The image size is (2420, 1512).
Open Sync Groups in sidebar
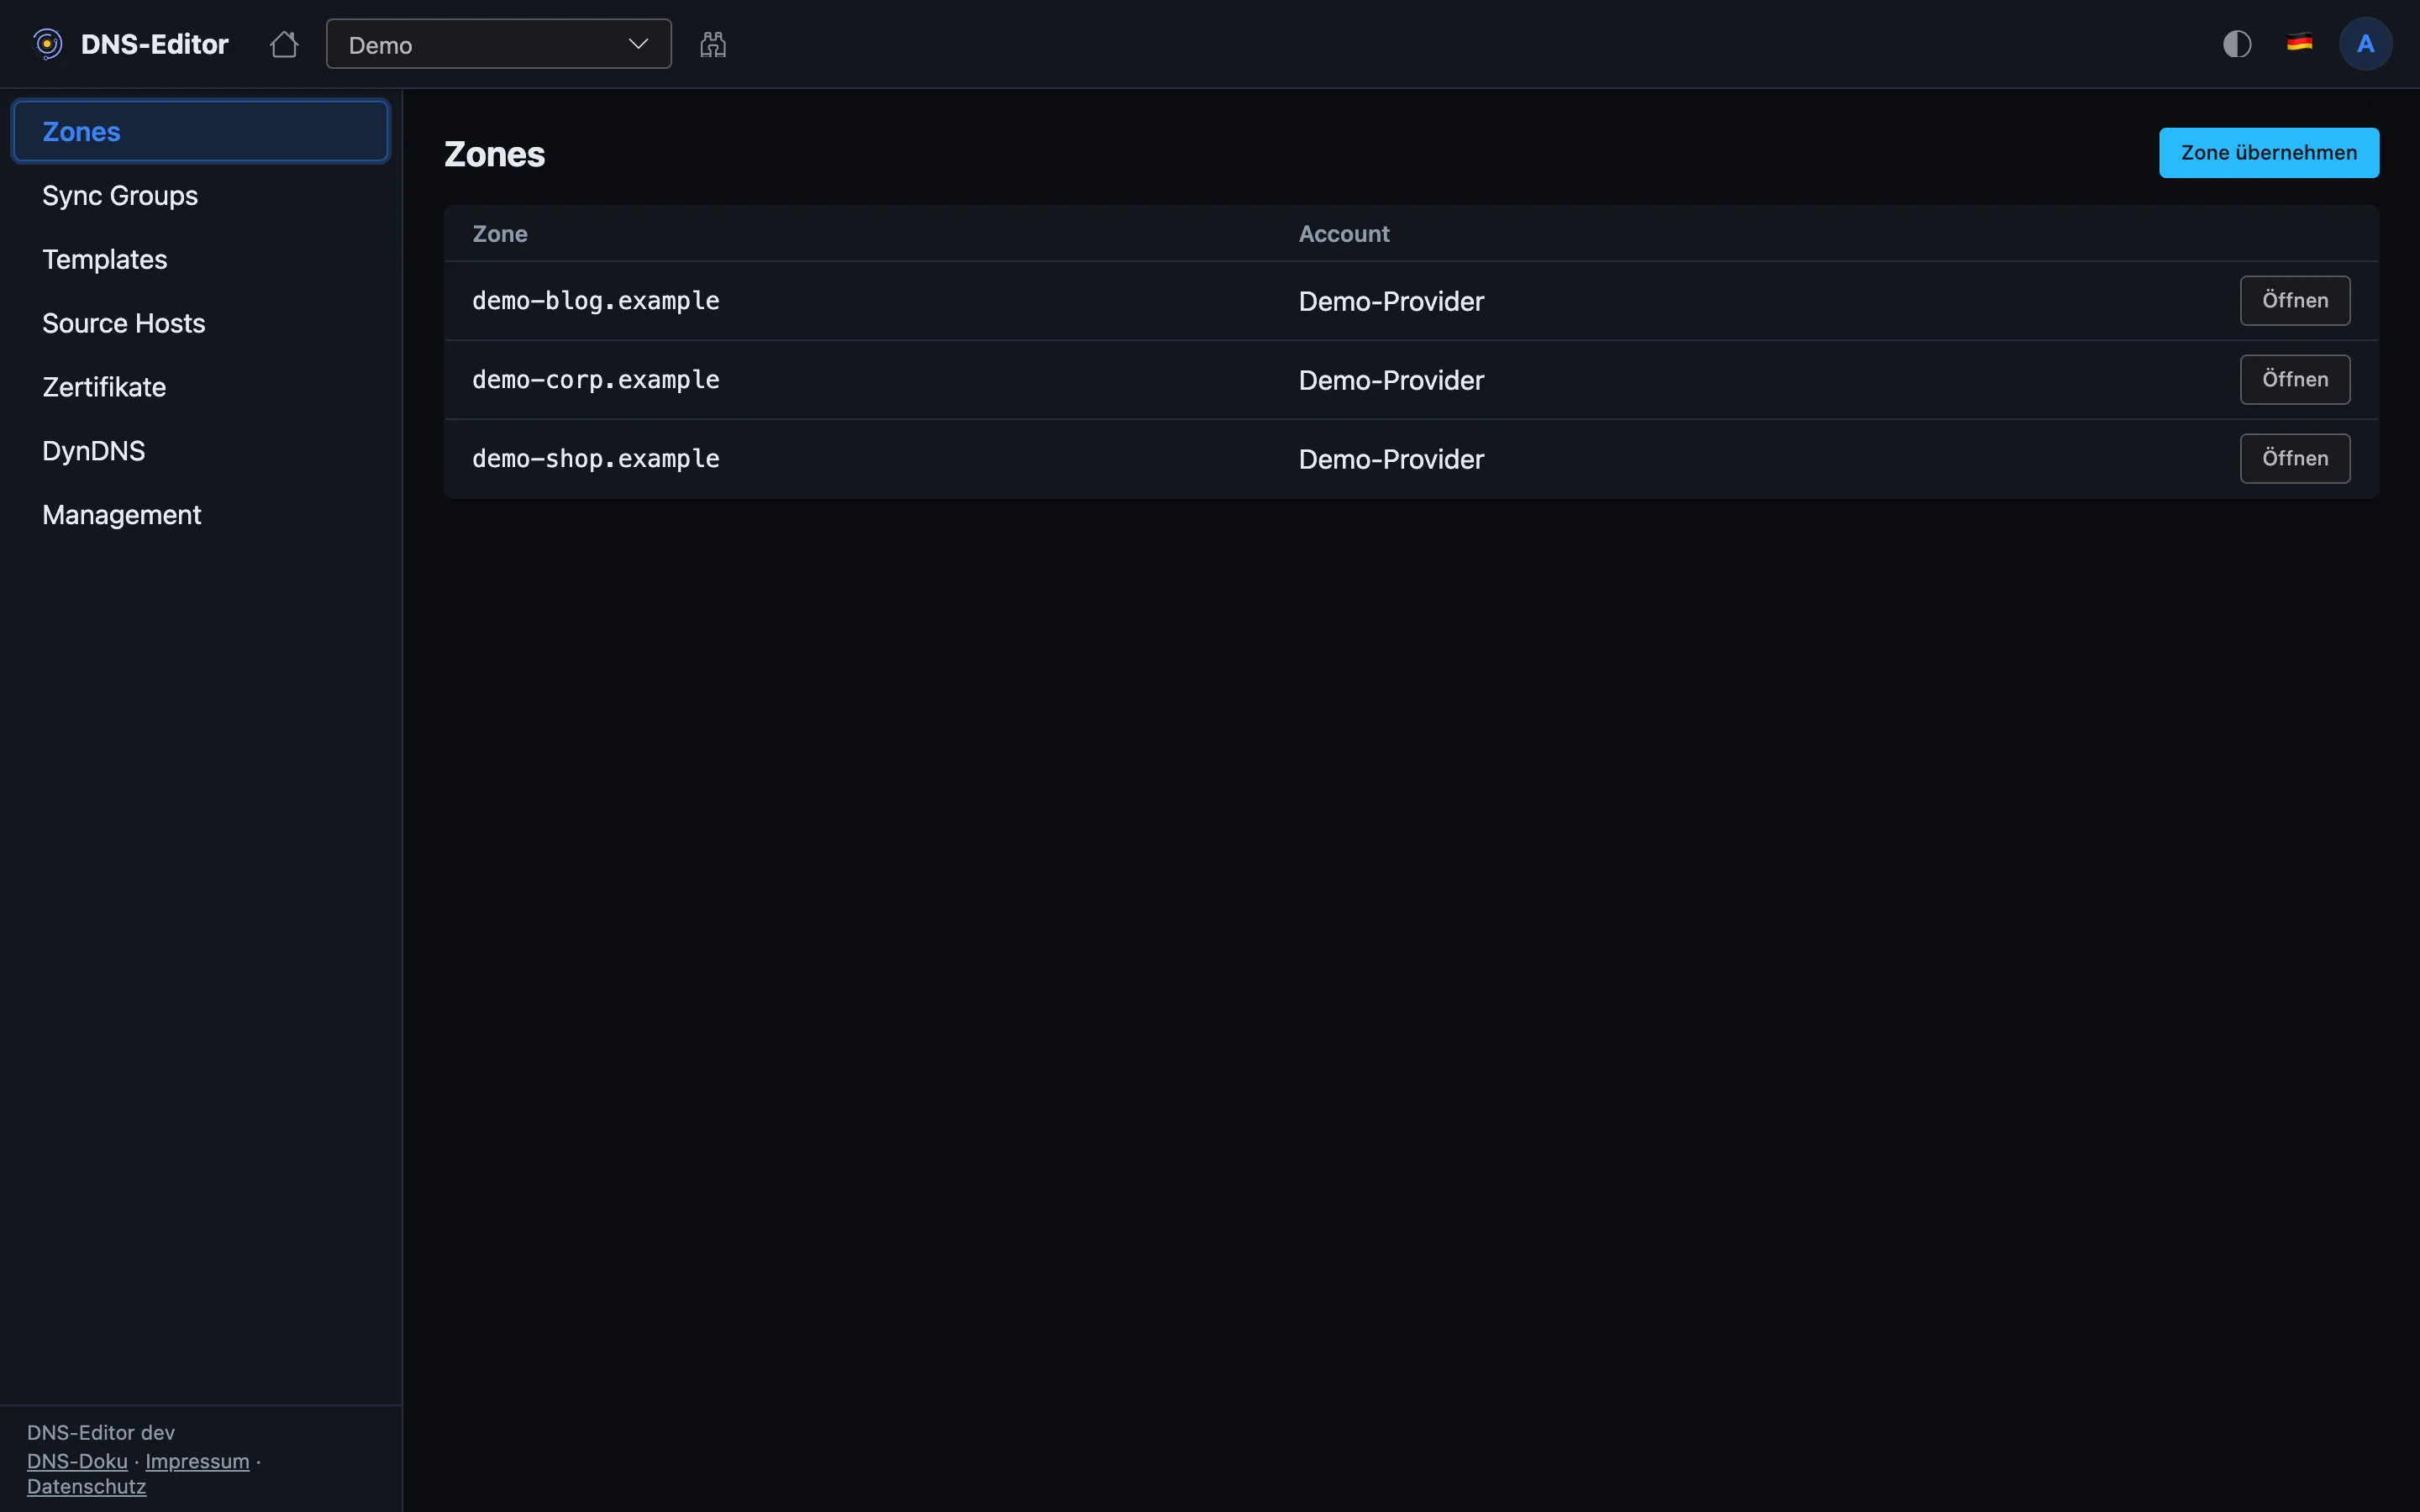(120, 195)
